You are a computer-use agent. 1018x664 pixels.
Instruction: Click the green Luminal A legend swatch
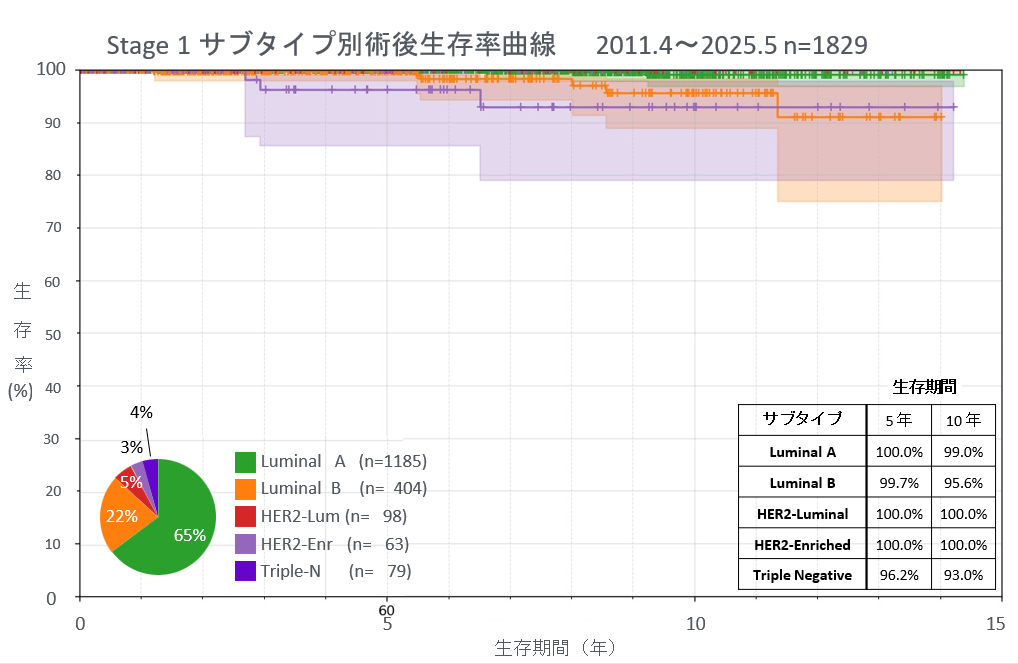245,462
